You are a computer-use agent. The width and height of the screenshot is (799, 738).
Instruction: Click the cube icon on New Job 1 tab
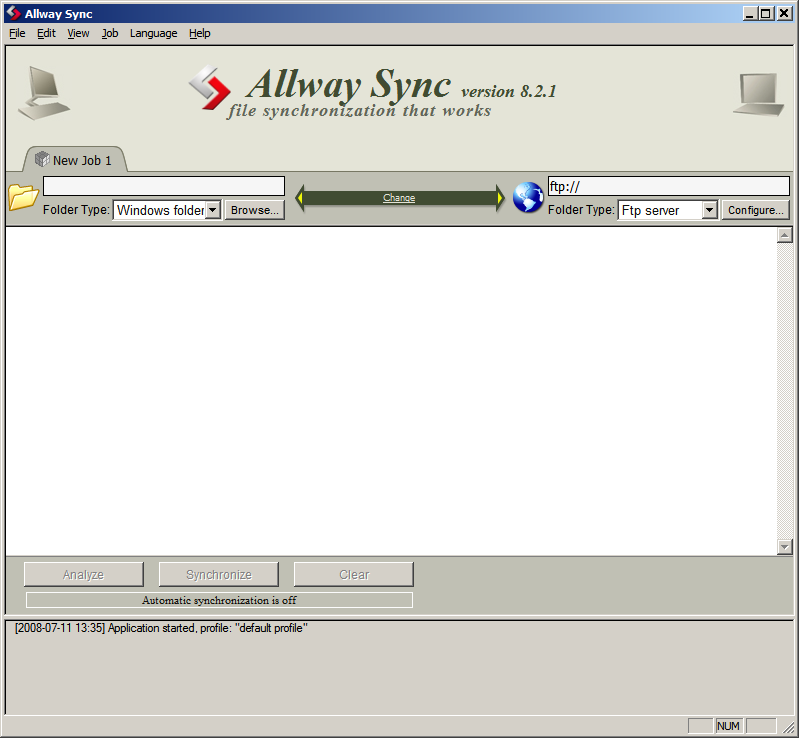click(42, 160)
